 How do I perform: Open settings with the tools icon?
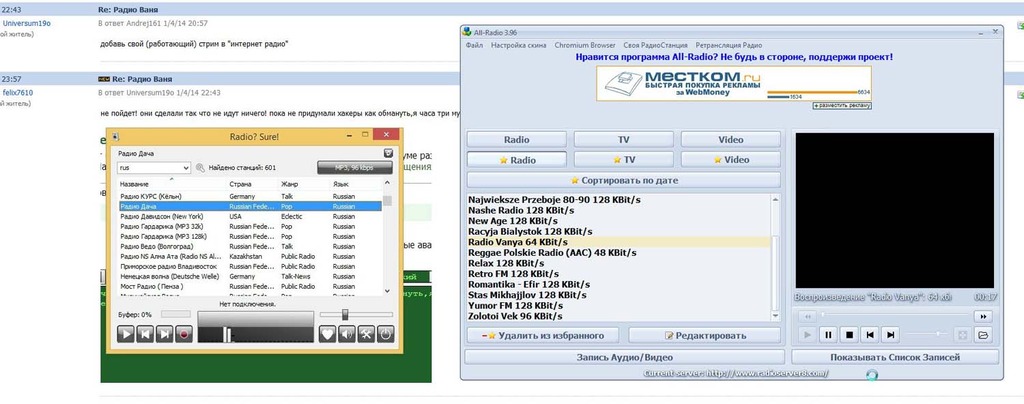(x=366, y=335)
